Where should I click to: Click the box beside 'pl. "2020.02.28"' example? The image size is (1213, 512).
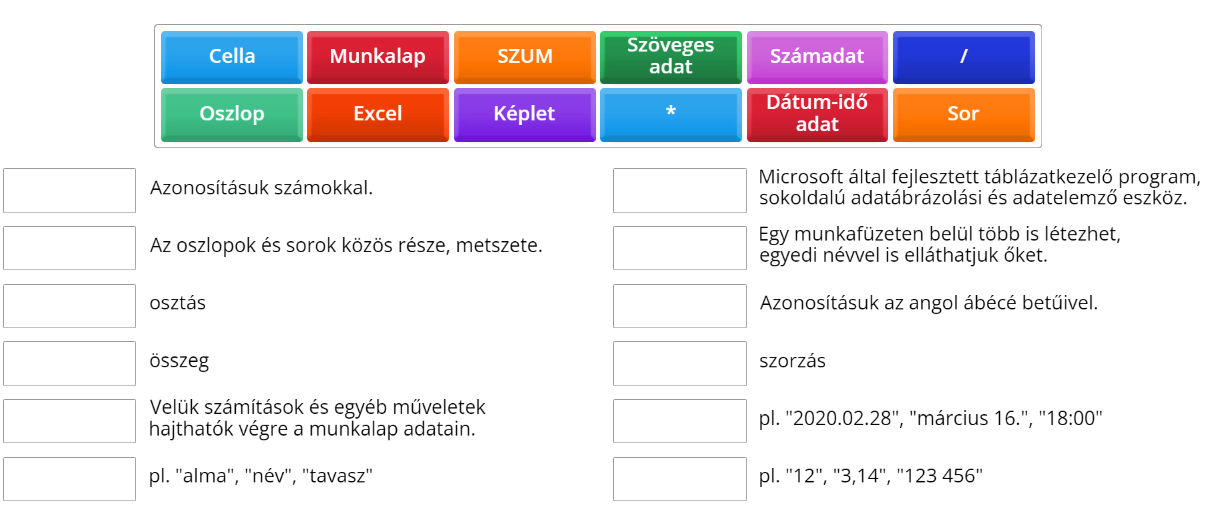pyautogui.click(x=680, y=421)
